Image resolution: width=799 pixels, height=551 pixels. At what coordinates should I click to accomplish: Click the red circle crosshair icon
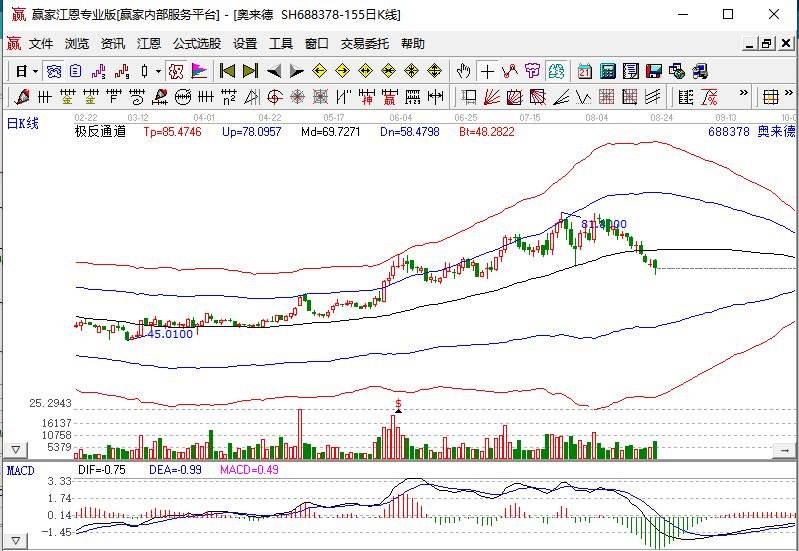(275, 96)
